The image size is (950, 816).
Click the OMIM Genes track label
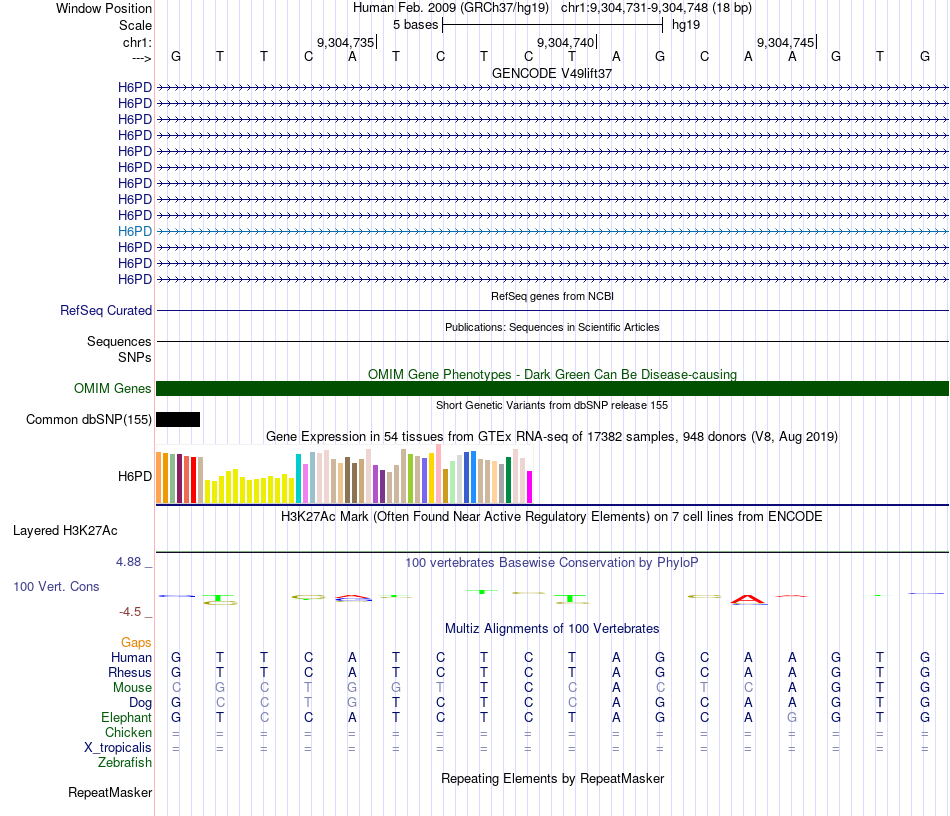(112, 388)
